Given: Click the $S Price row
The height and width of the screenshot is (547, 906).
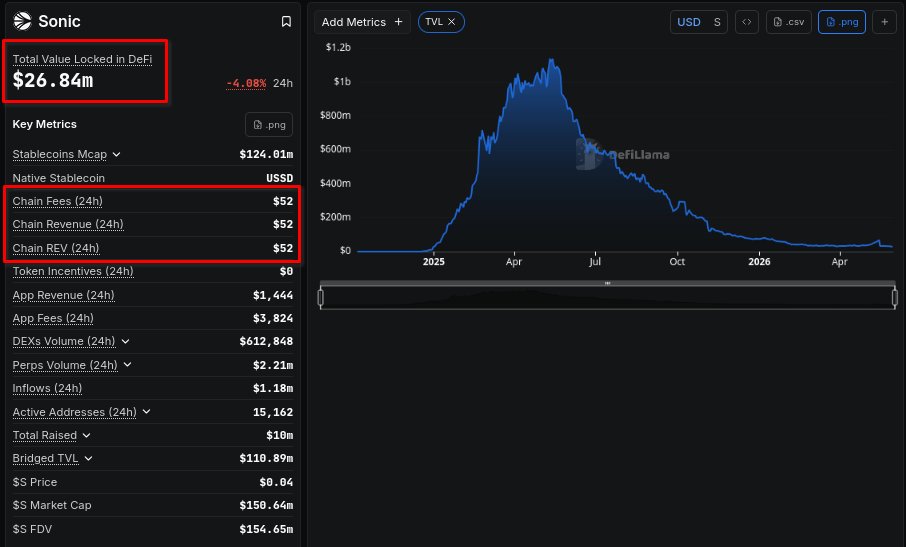Looking at the screenshot, I should pos(153,482).
